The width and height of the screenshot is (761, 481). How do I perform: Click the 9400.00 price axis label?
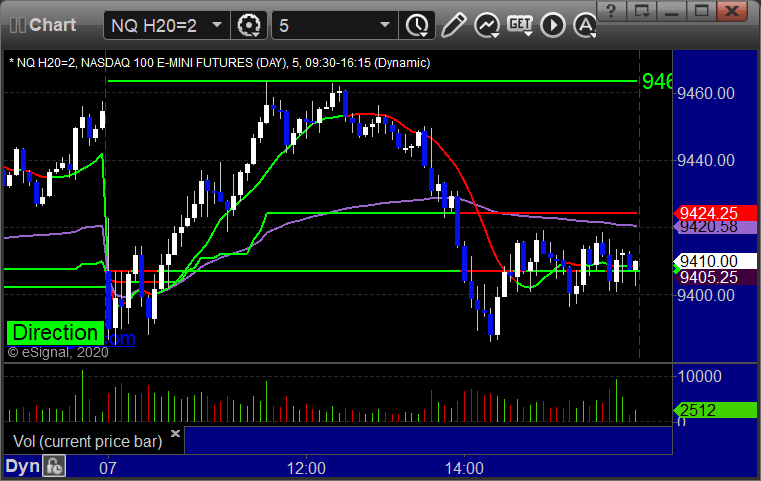[706, 295]
